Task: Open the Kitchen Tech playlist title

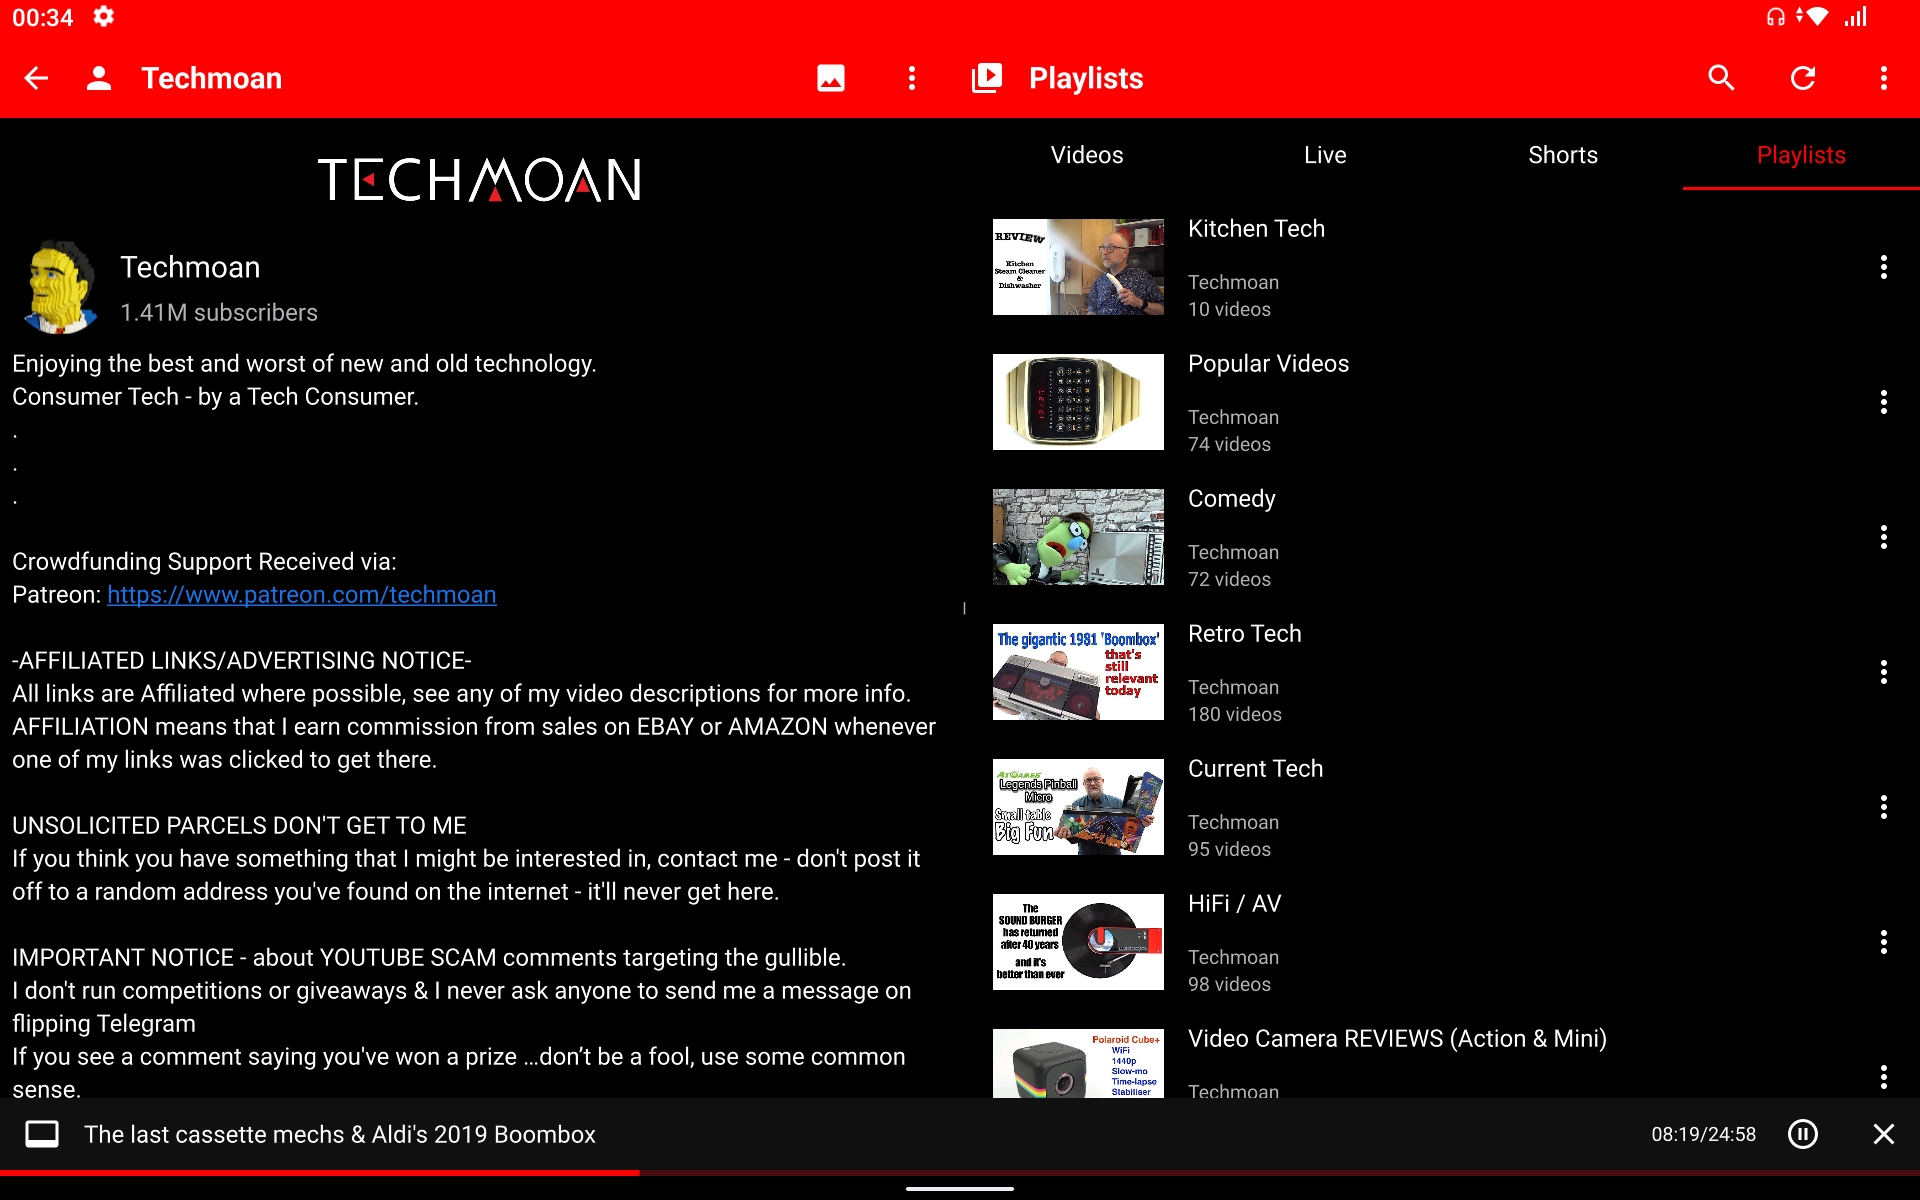Action: [1256, 229]
